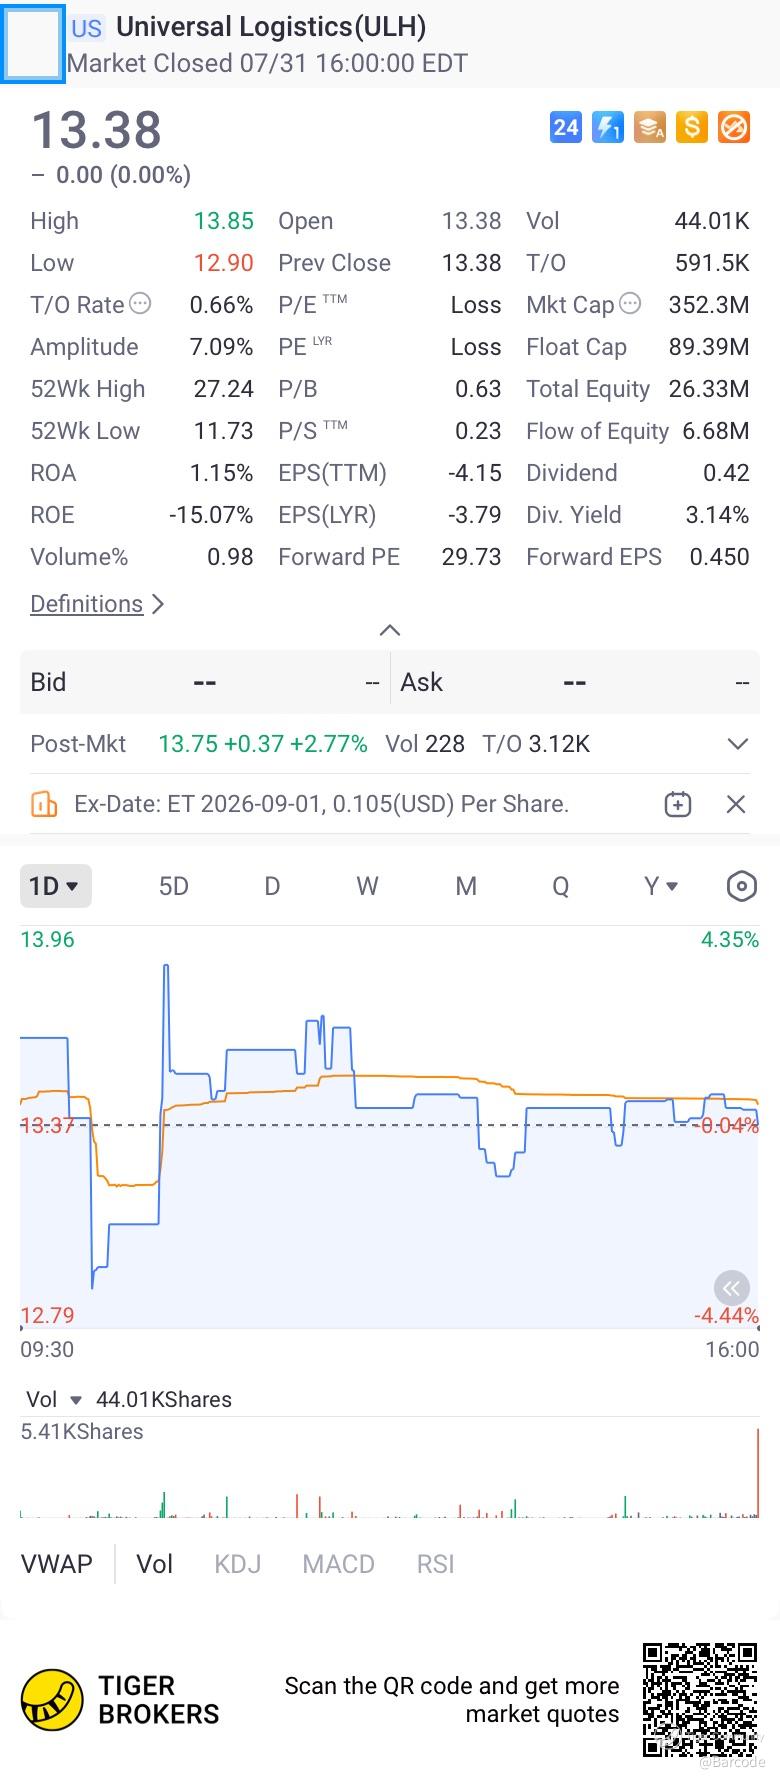This screenshot has height=1780, width=780.
Task: Tap the lightning bolt badge icon
Action: point(608,127)
